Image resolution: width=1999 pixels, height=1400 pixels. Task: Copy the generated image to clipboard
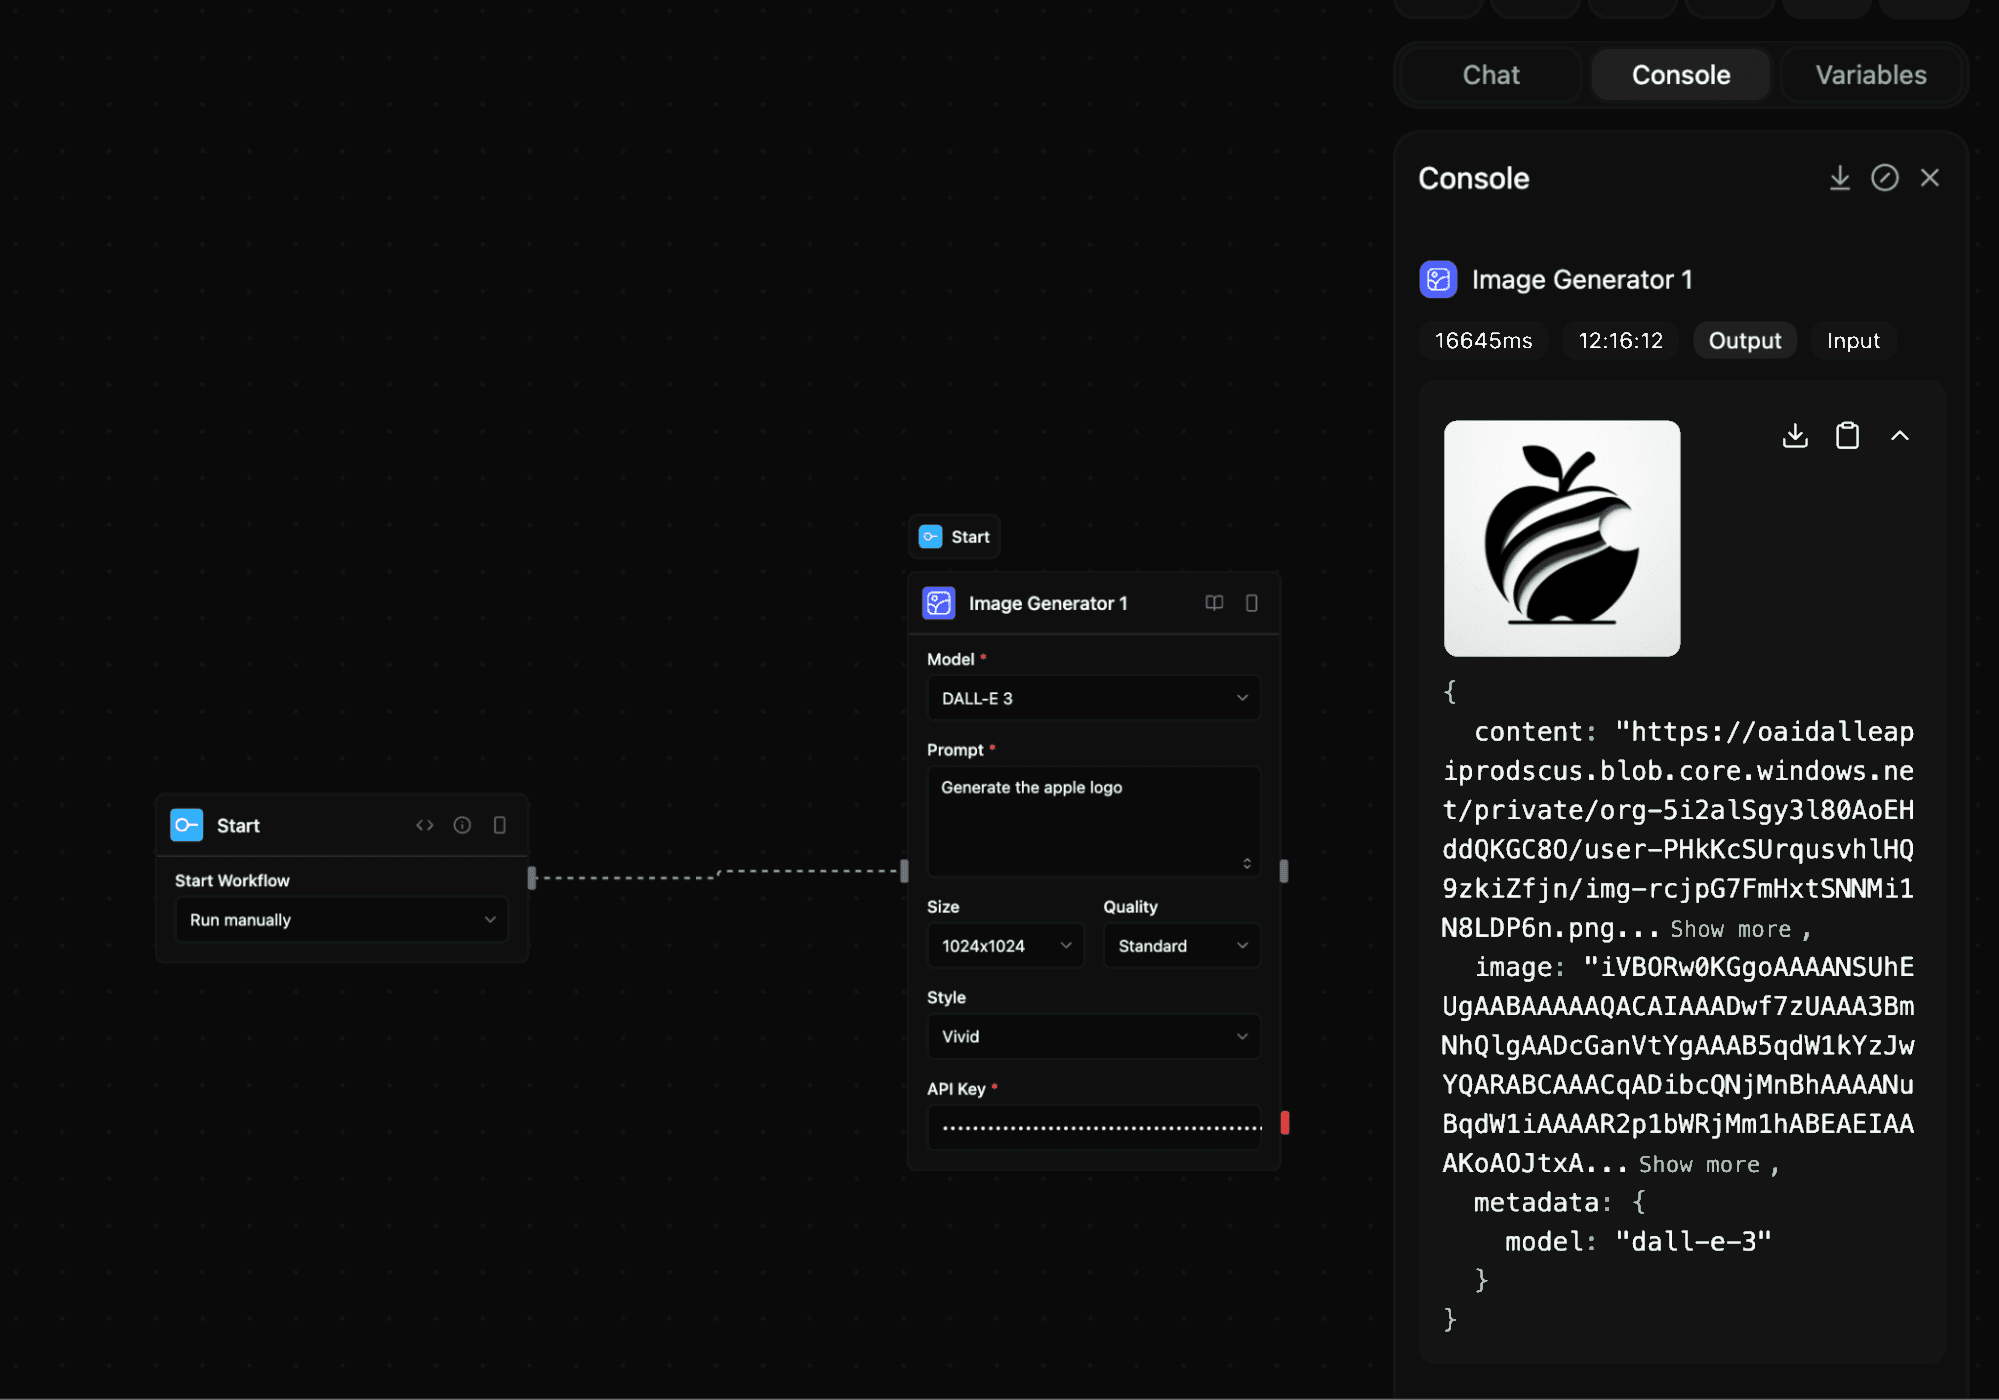(1846, 435)
